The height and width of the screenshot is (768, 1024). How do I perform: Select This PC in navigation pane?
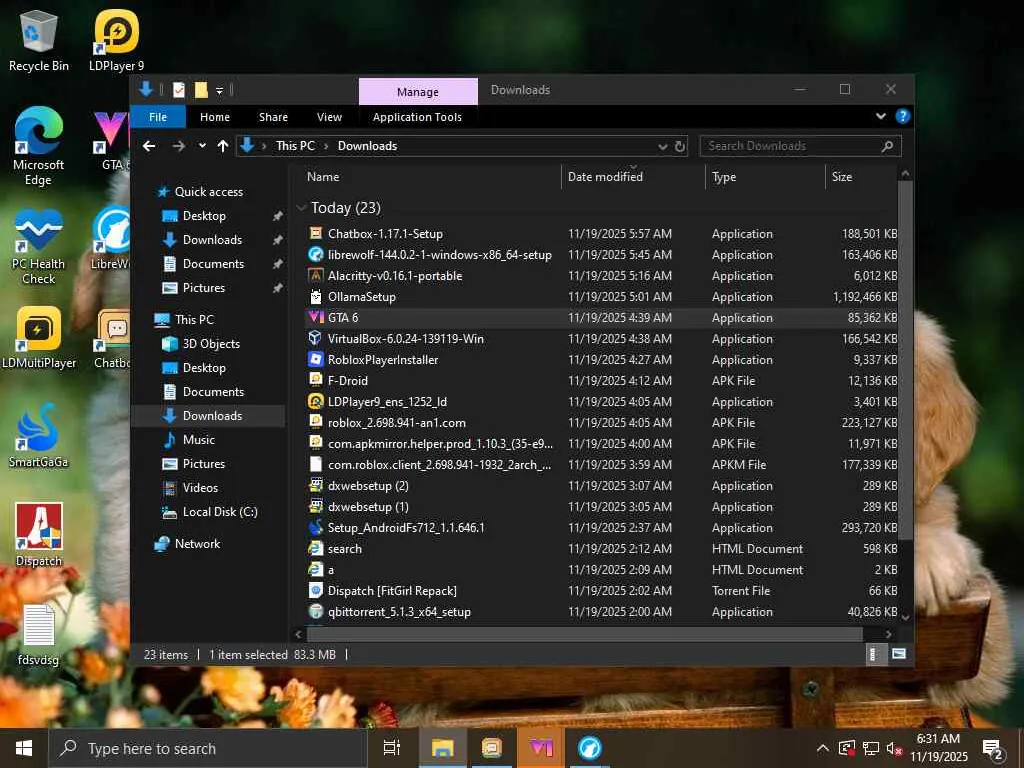194,319
